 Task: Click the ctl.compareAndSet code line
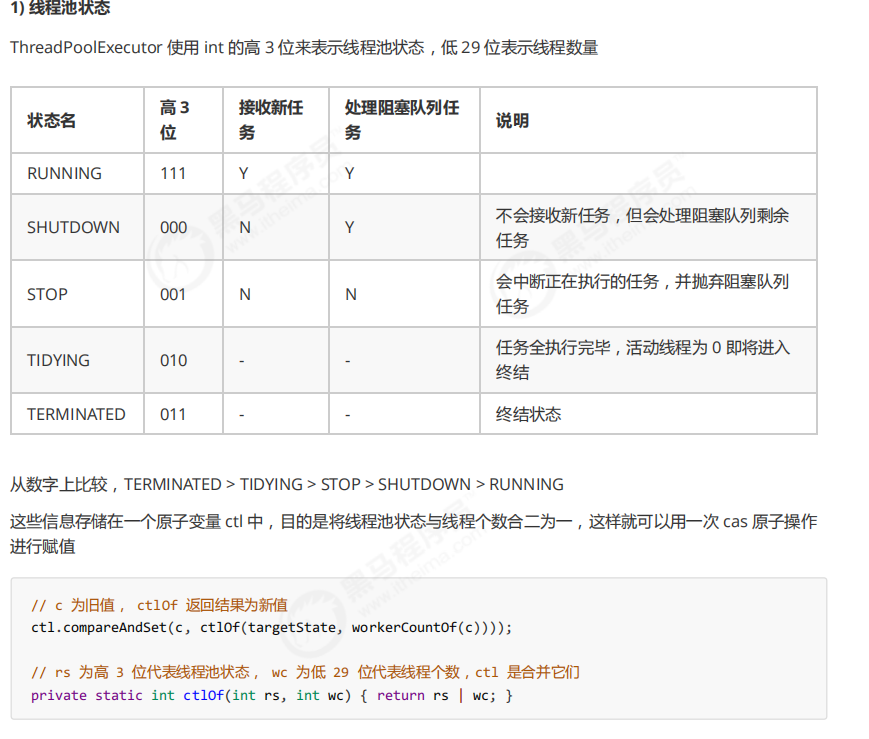coord(271,627)
